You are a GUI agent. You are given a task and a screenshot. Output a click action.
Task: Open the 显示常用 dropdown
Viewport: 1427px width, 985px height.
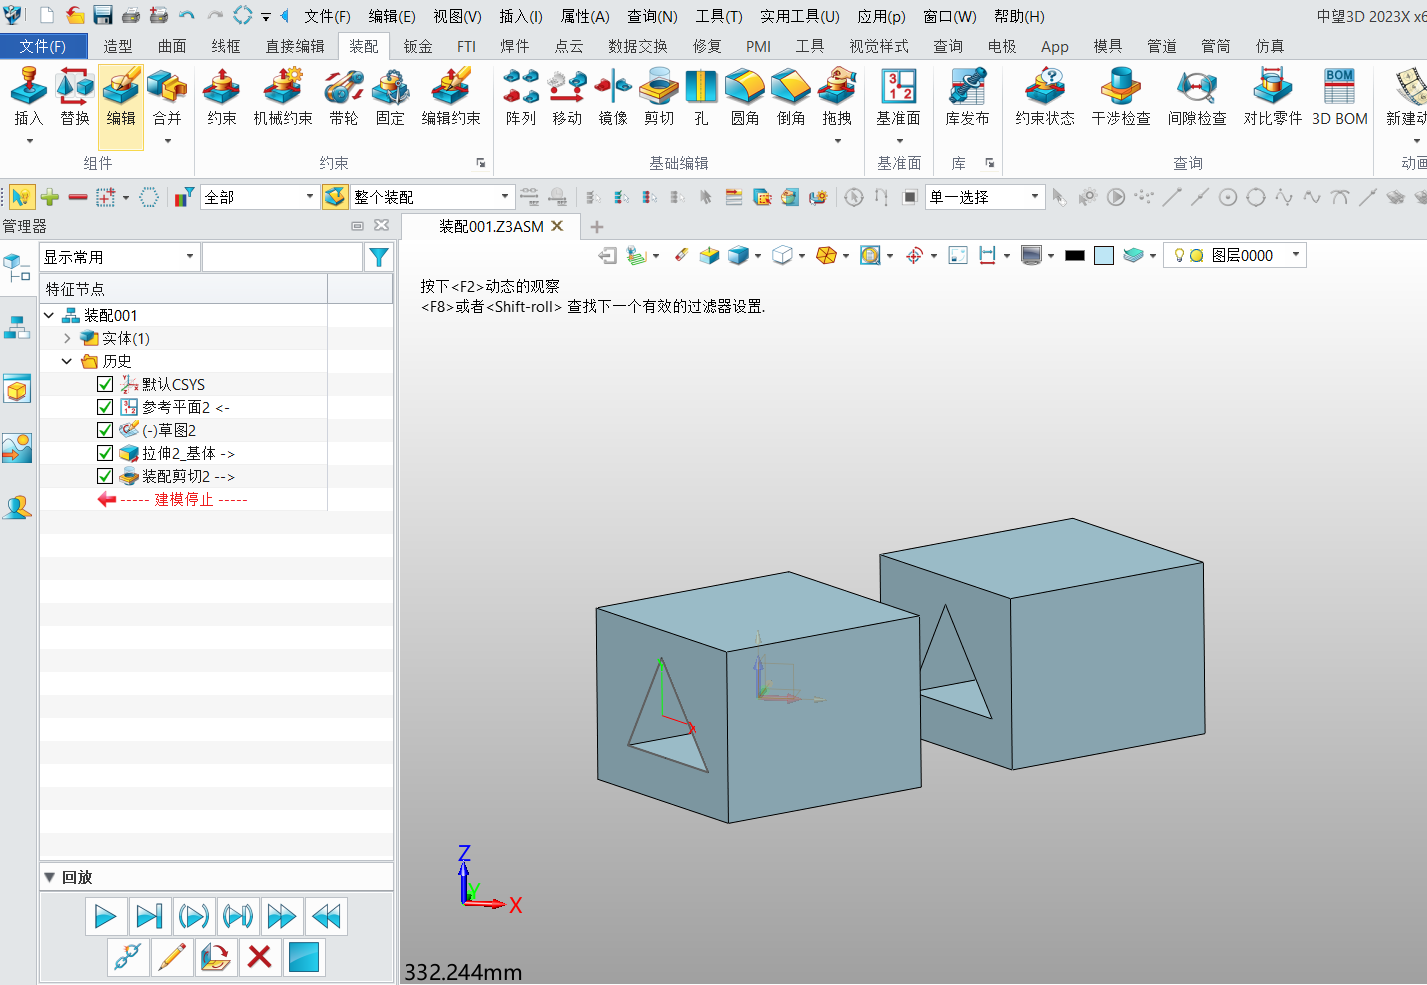point(189,257)
